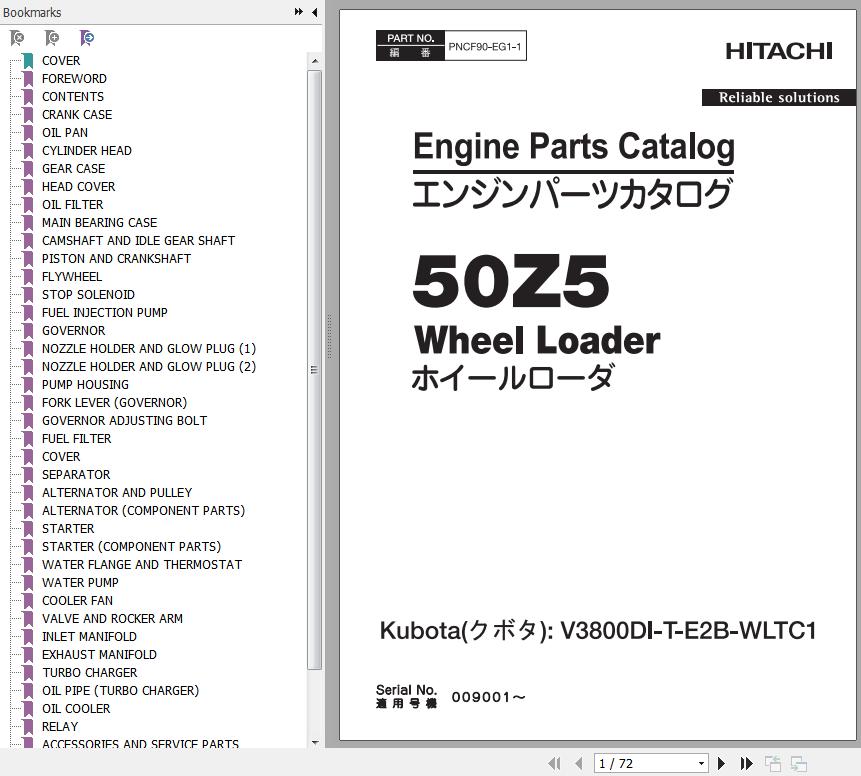
Task: Select the OIL COOLER bookmark
Action: click(76, 709)
